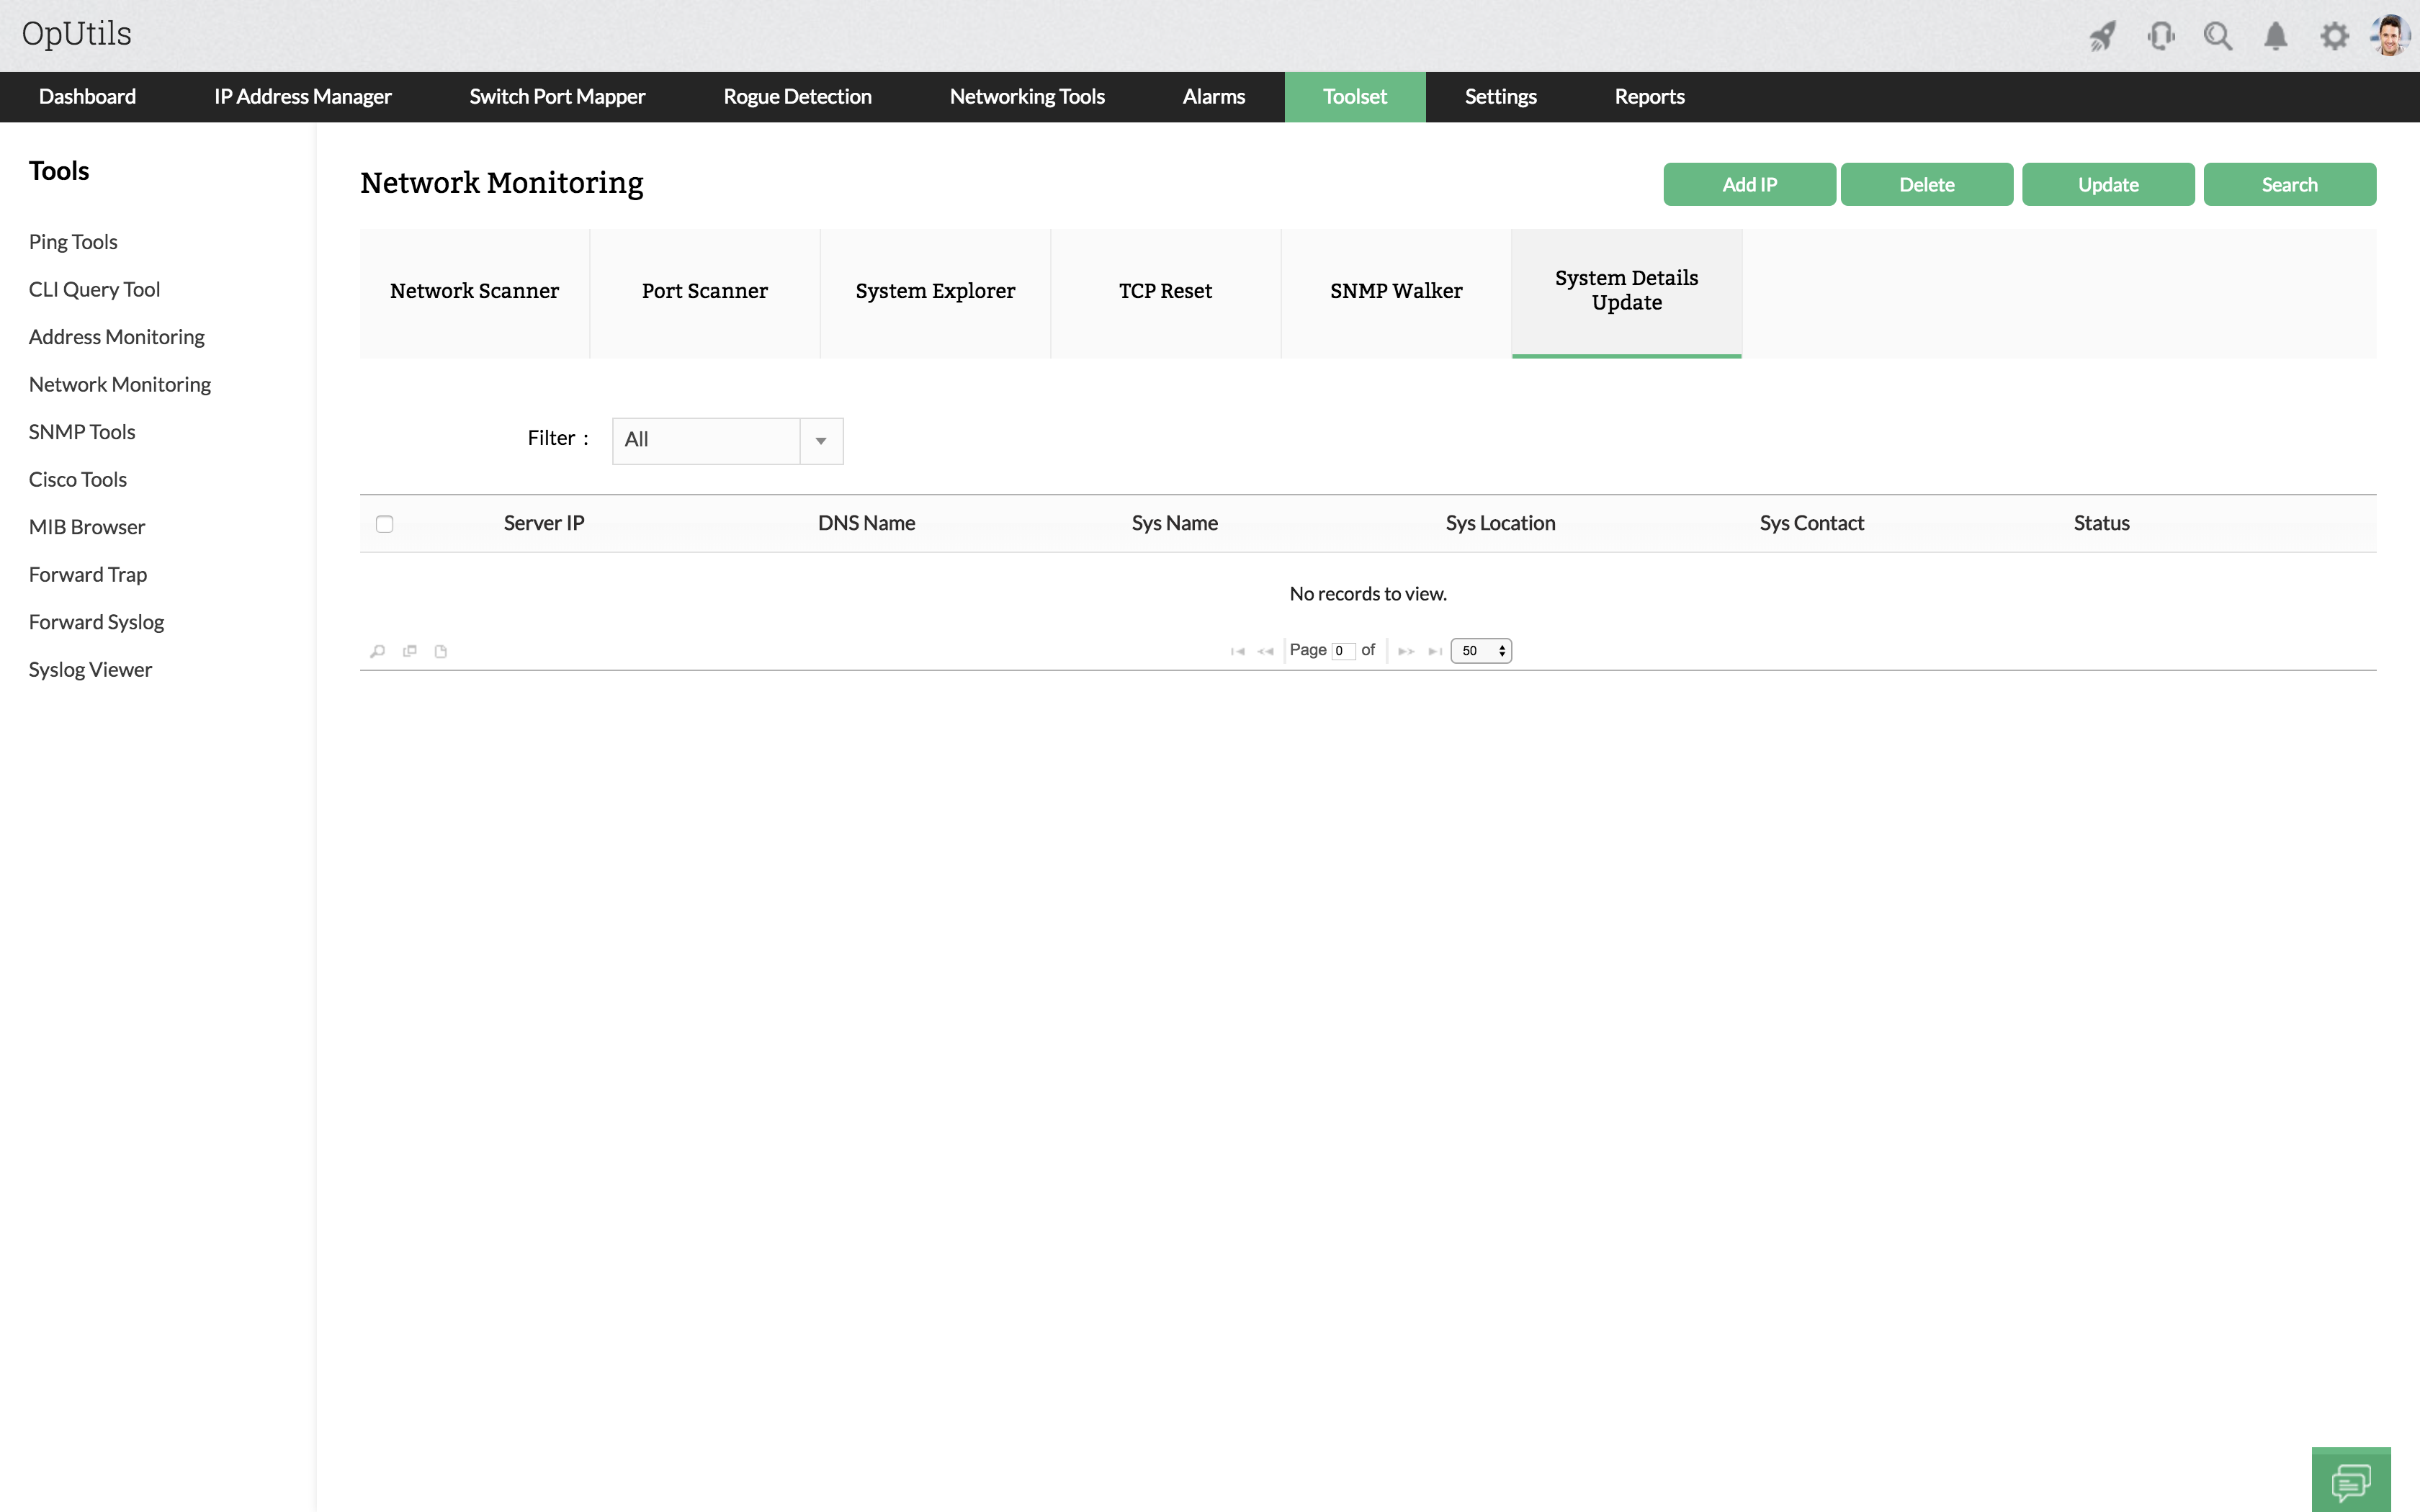Open MIB Browser in Tools sidebar
The image size is (2420, 1512).
point(87,527)
